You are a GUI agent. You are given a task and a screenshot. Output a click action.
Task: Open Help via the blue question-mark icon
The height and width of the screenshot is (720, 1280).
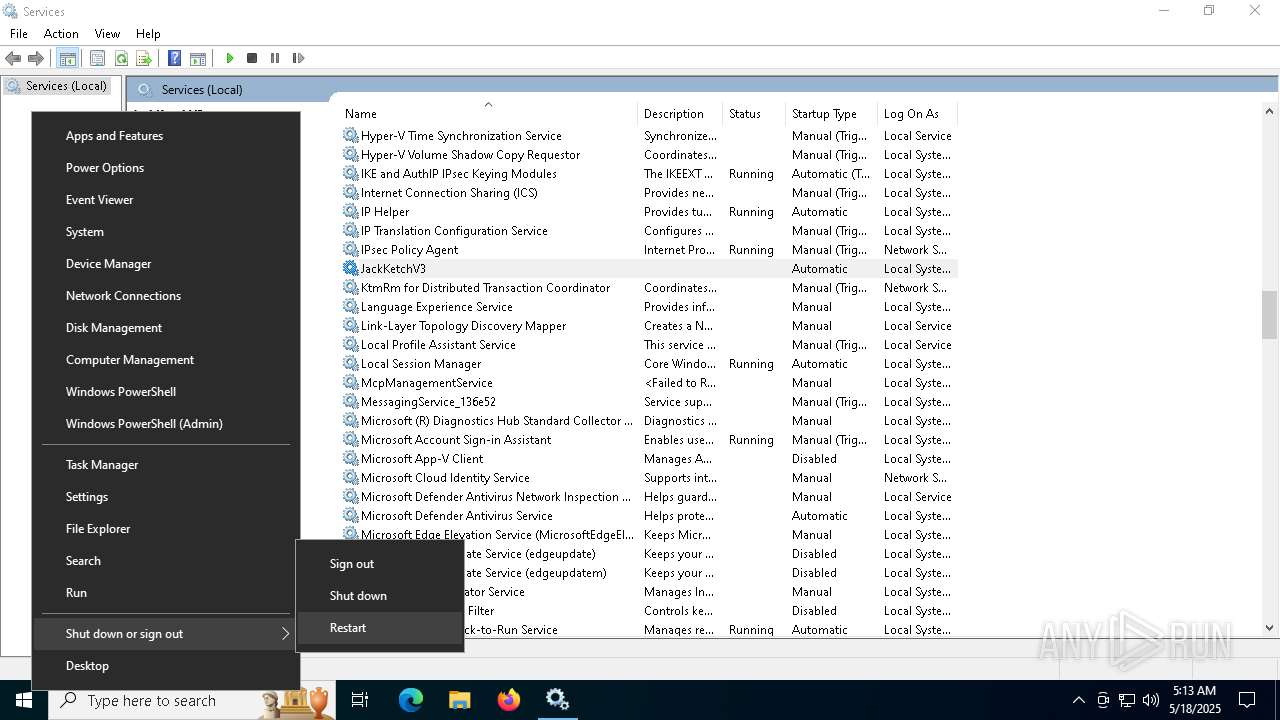174,58
